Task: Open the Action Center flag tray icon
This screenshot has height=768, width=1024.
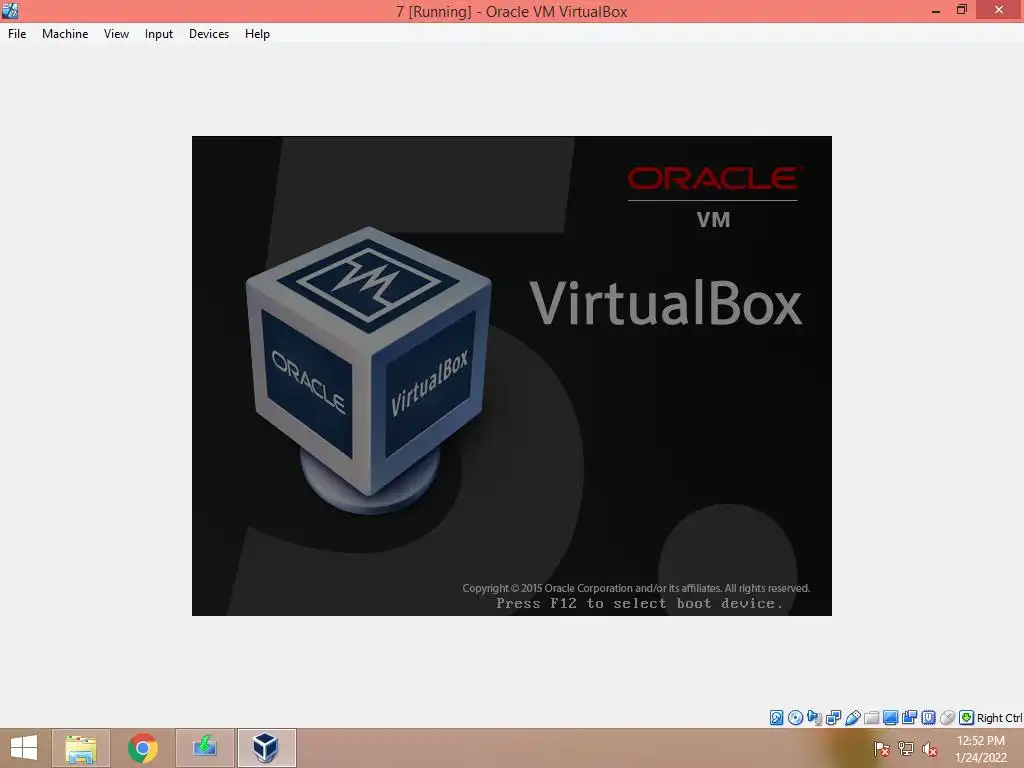Action: pyautogui.click(x=881, y=749)
